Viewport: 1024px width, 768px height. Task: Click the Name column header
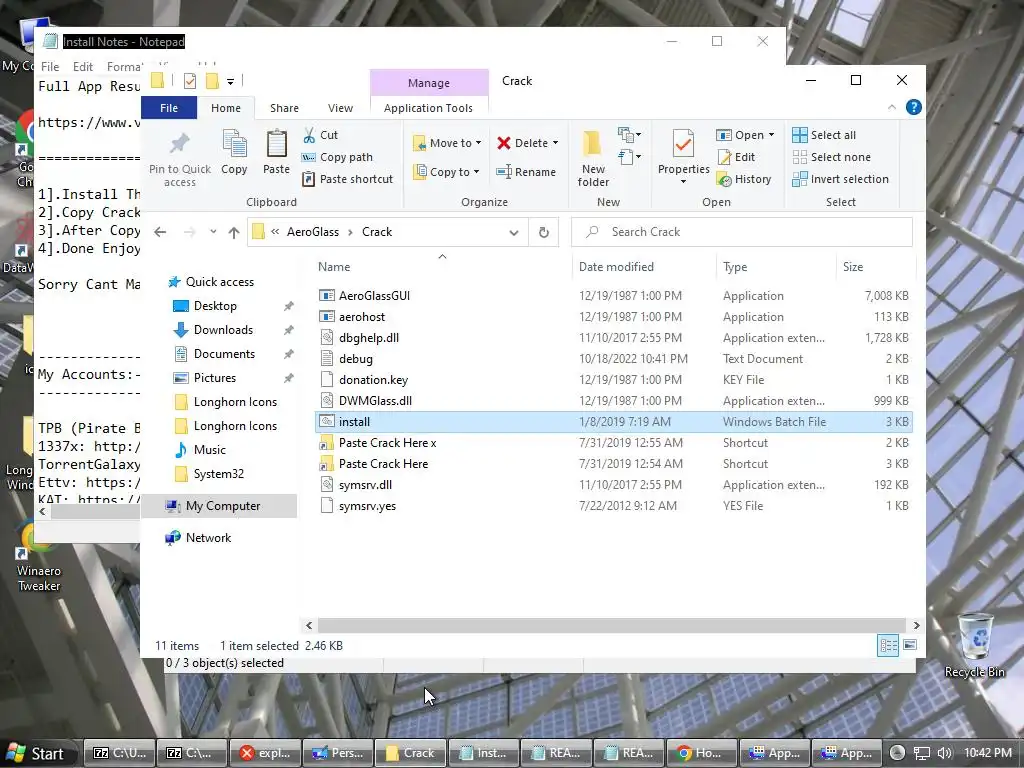tap(334, 266)
